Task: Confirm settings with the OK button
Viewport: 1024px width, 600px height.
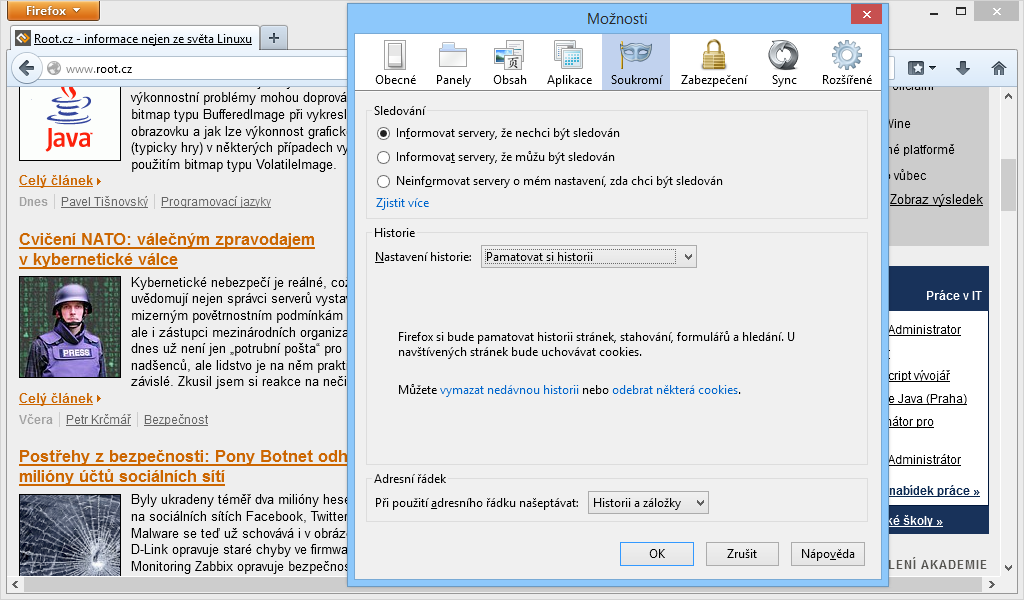Action: click(x=656, y=553)
